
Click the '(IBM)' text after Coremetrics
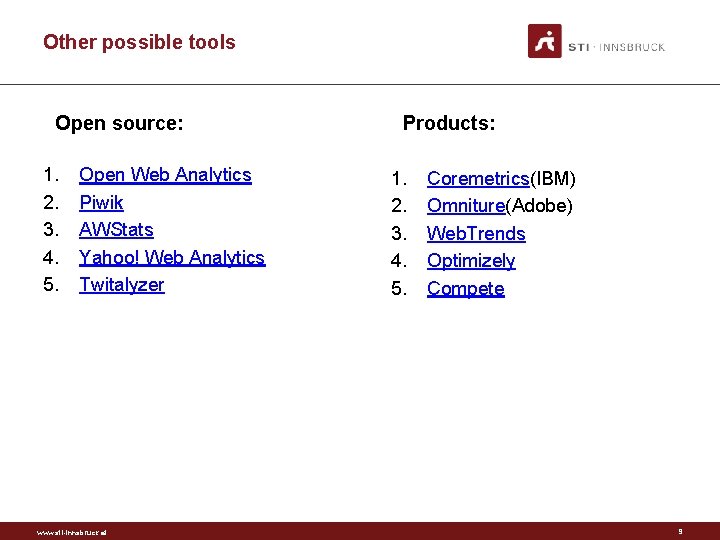tap(552, 179)
